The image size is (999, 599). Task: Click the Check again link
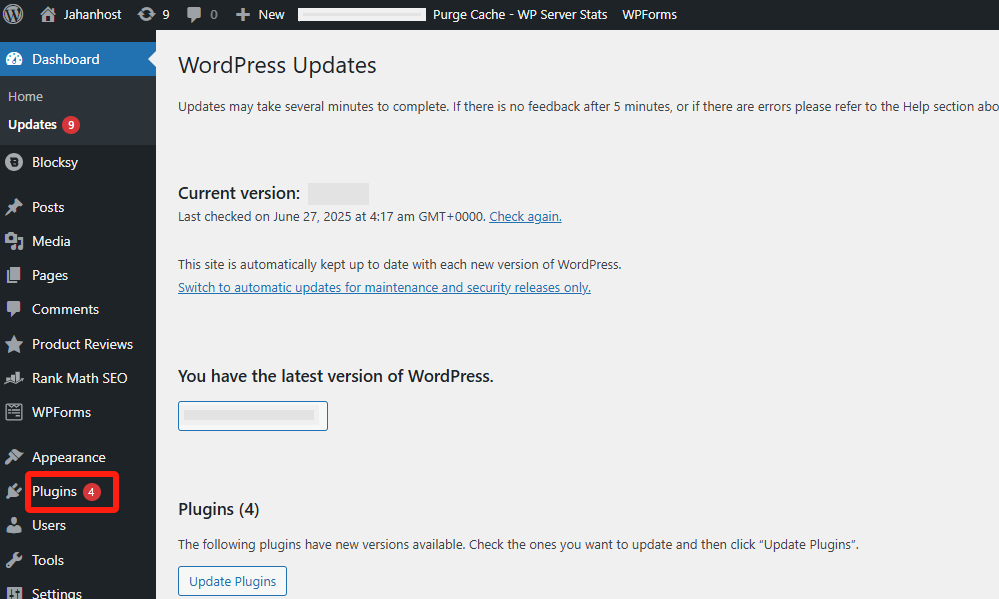point(525,217)
